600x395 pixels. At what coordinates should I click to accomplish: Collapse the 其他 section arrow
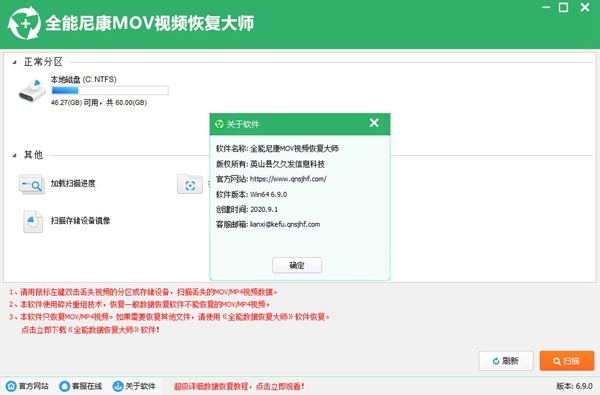pyautogui.click(x=15, y=155)
